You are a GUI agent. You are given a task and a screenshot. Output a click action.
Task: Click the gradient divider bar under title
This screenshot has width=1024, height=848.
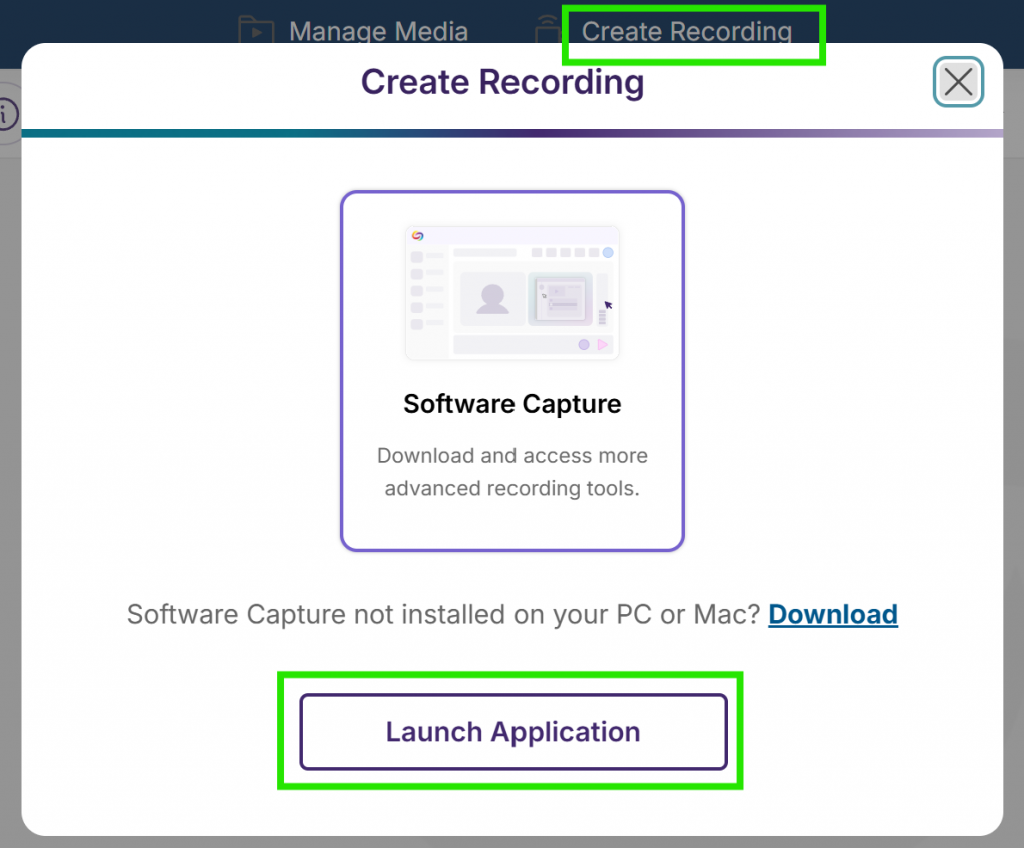tap(512, 133)
